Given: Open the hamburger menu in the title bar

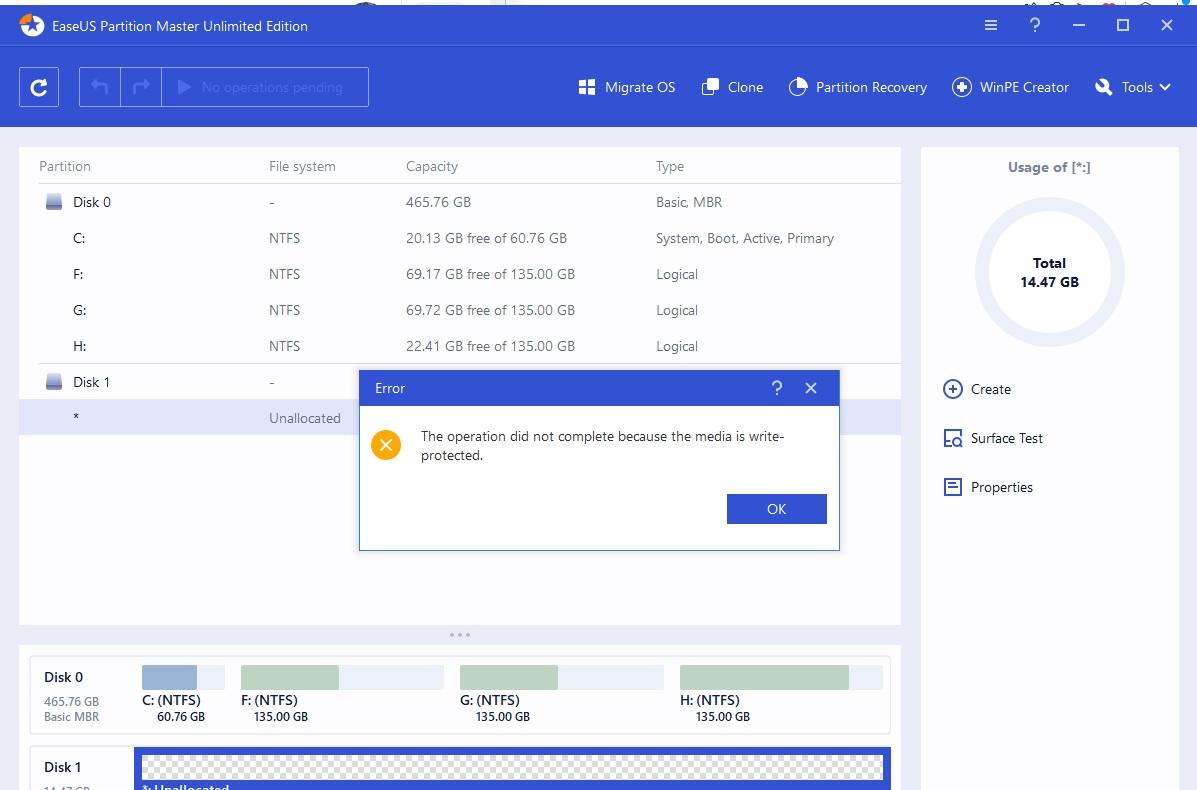Looking at the screenshot, I should (x=991, y=25).
